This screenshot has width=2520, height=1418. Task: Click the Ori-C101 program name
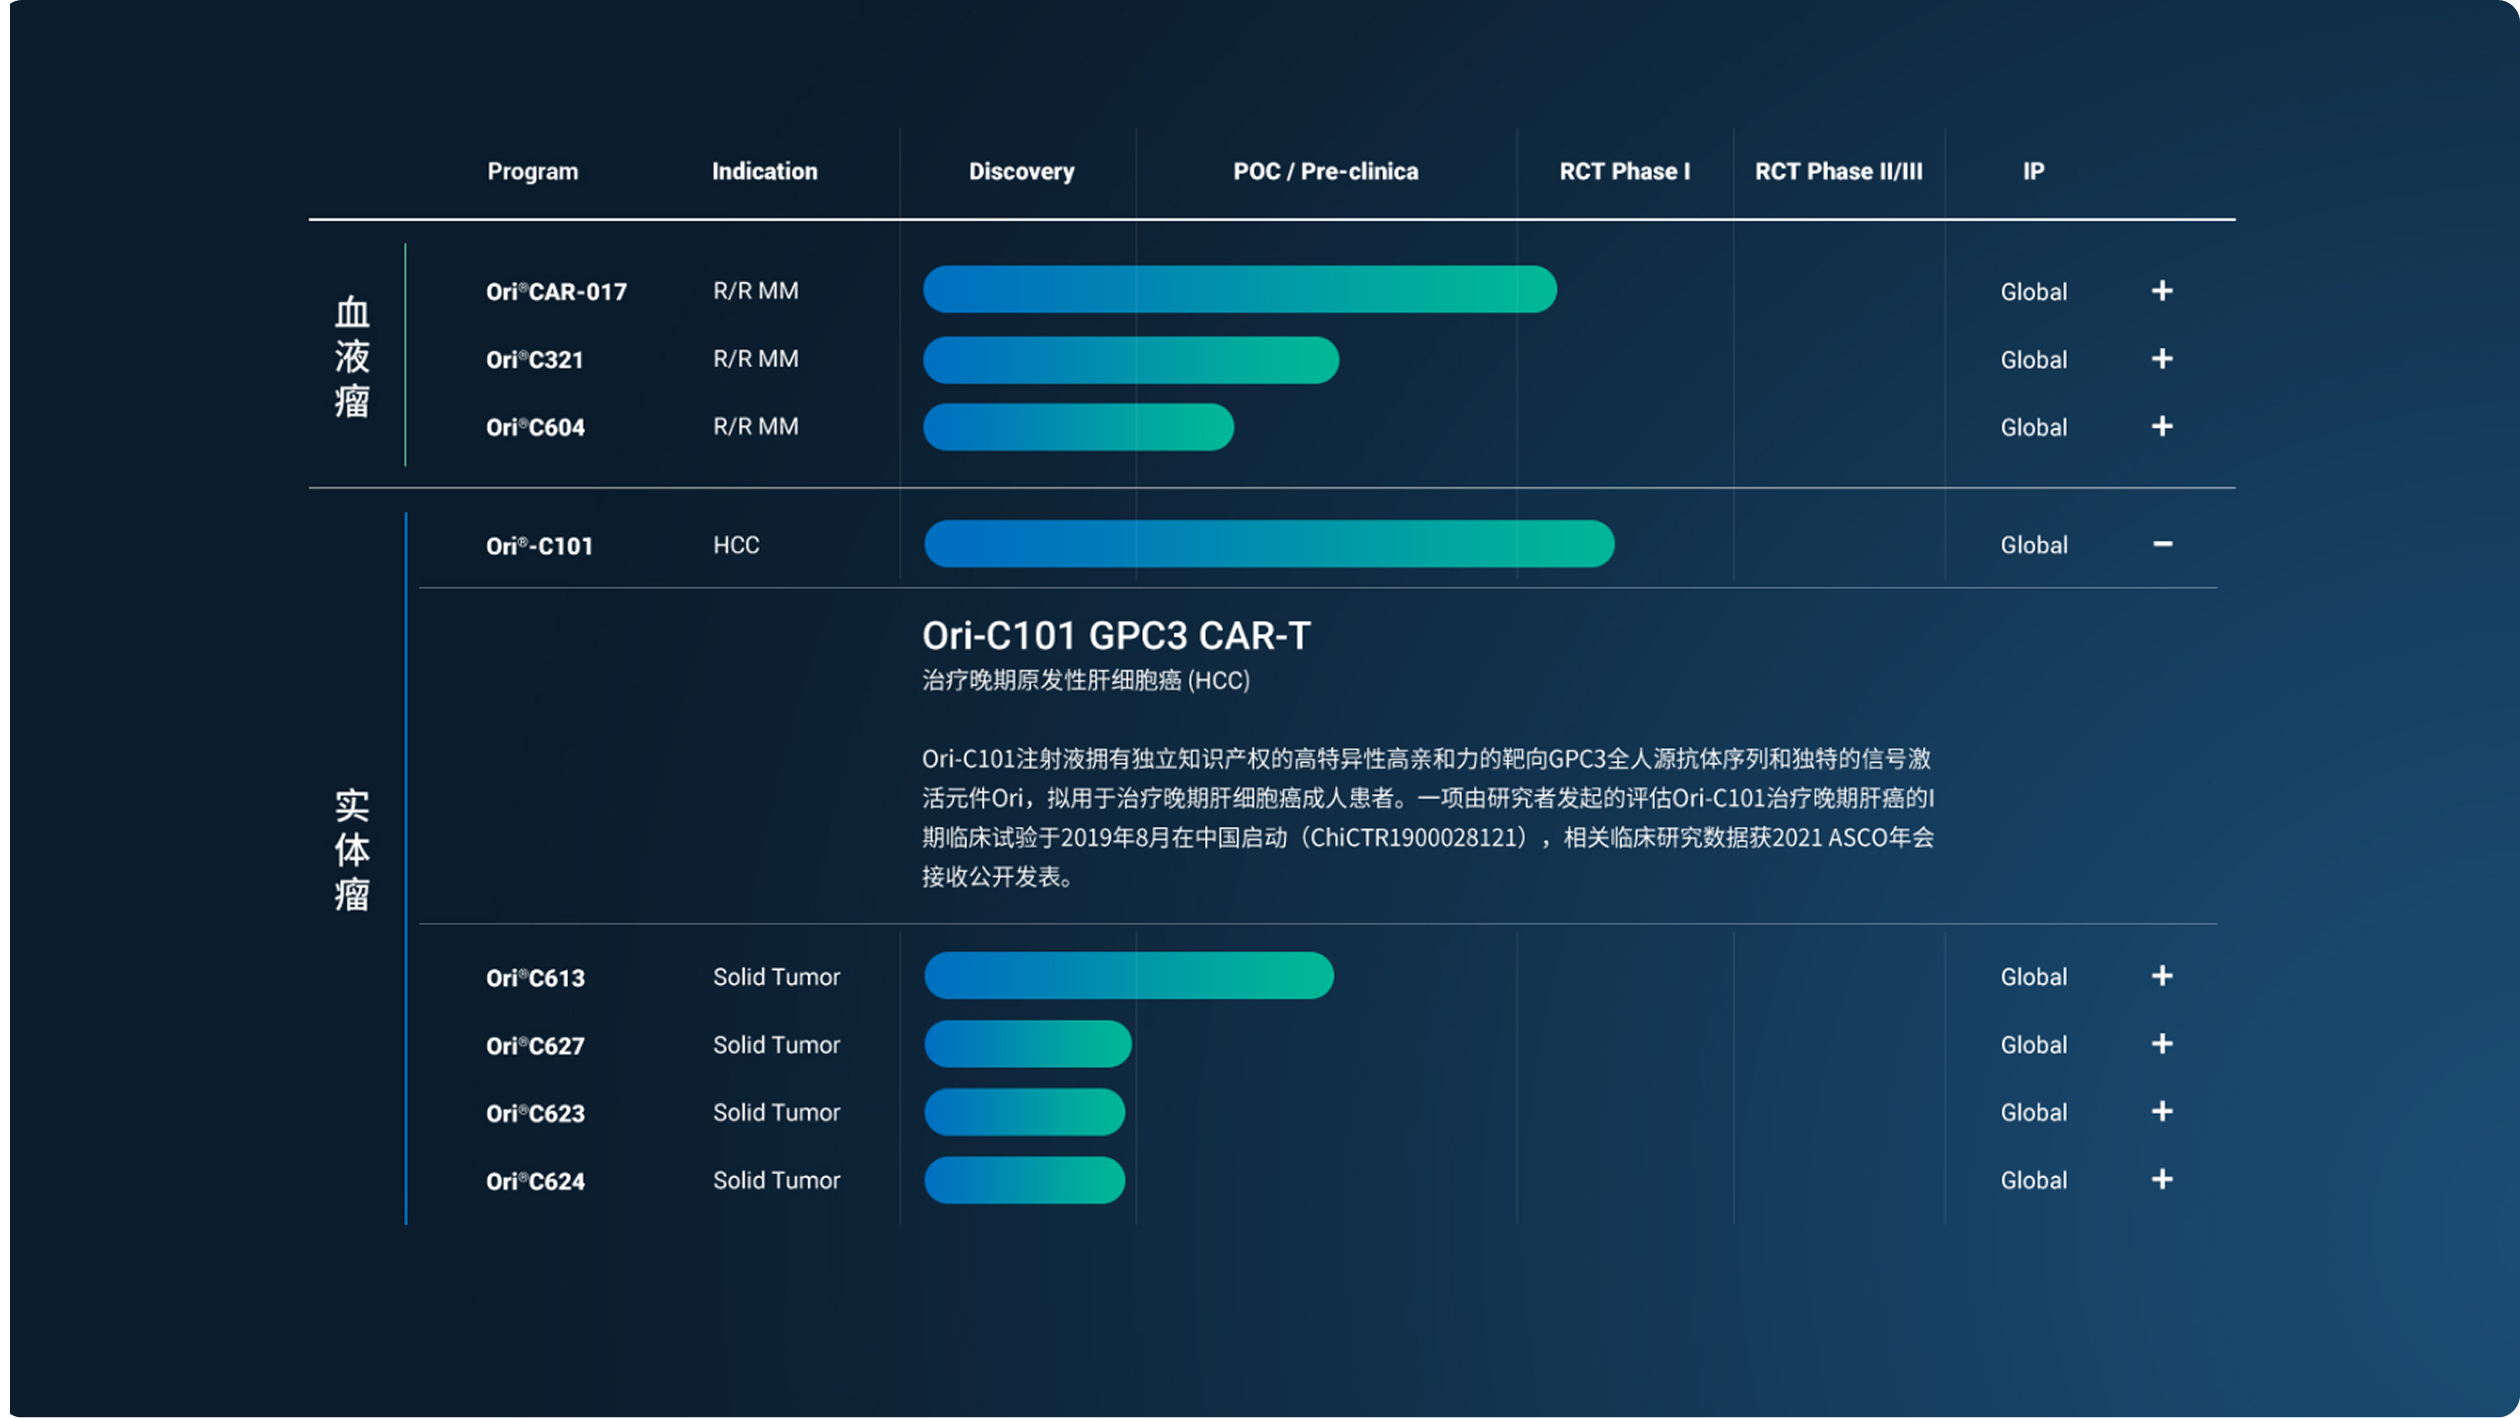[x=539, y=546]
